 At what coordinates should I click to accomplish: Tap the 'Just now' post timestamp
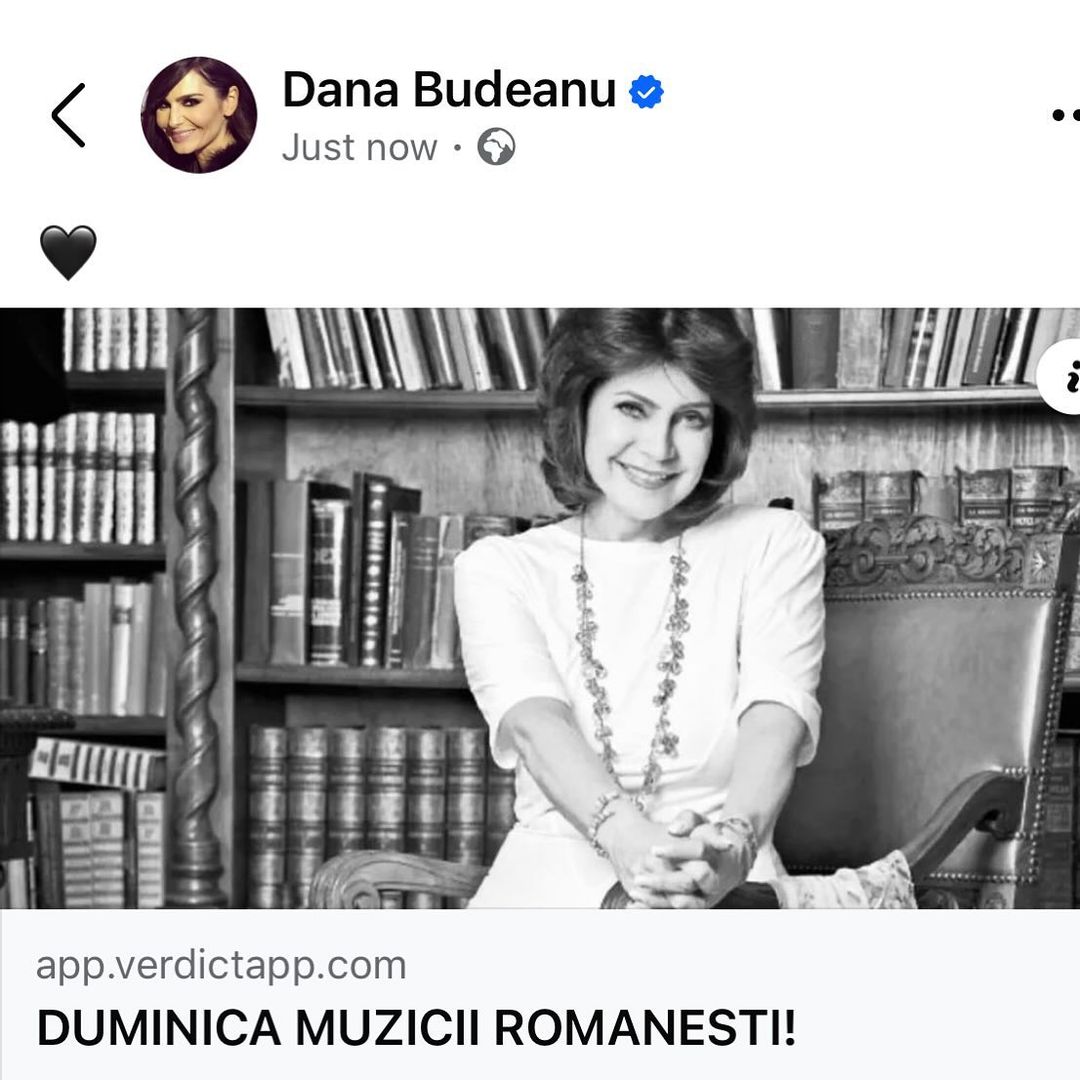click(360, 147)
